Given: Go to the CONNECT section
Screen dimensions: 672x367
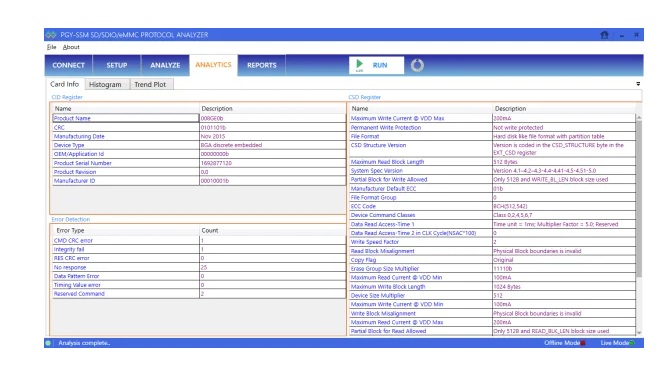Looking at the screenshot, I should [x=69, y=65].
